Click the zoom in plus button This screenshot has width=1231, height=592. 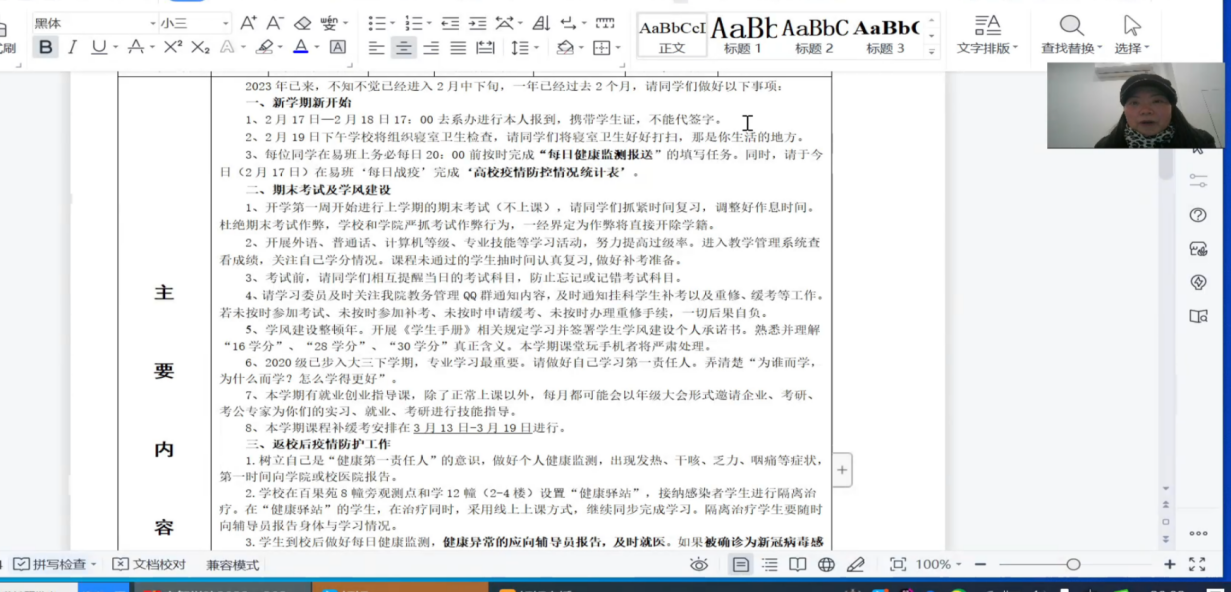1169,564
